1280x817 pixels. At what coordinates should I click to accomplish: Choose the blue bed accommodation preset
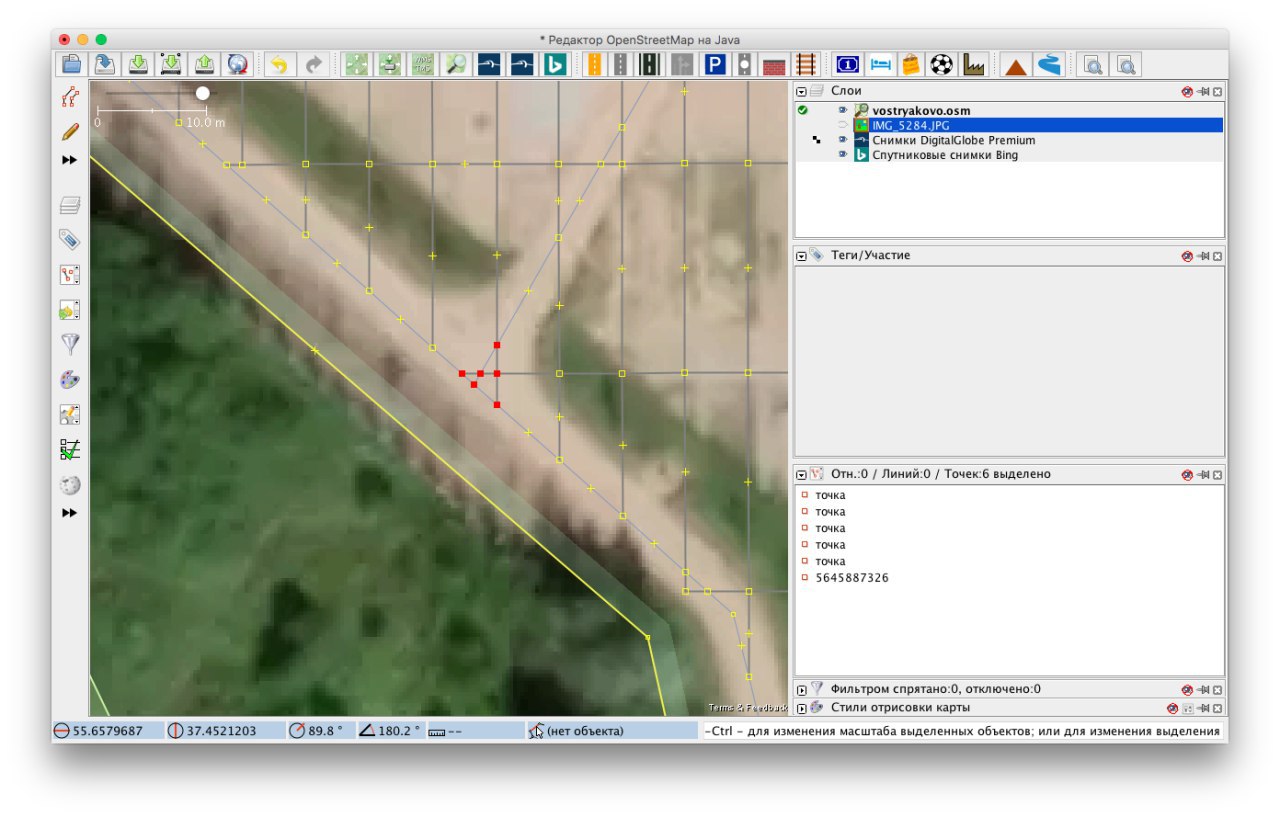coord(879,65)
